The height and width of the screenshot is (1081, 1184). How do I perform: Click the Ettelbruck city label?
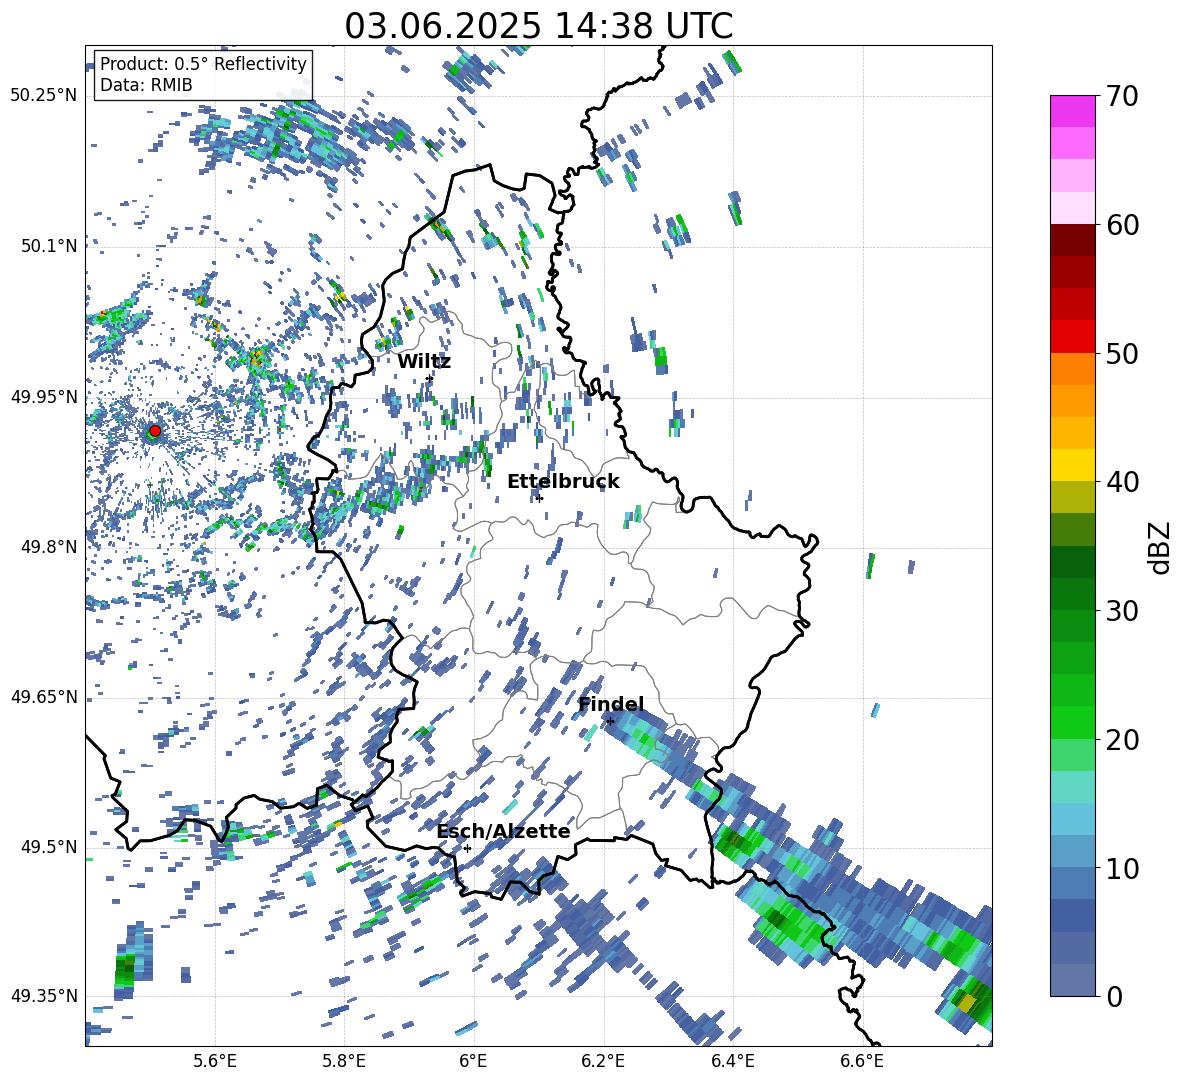tap(563, 482)
